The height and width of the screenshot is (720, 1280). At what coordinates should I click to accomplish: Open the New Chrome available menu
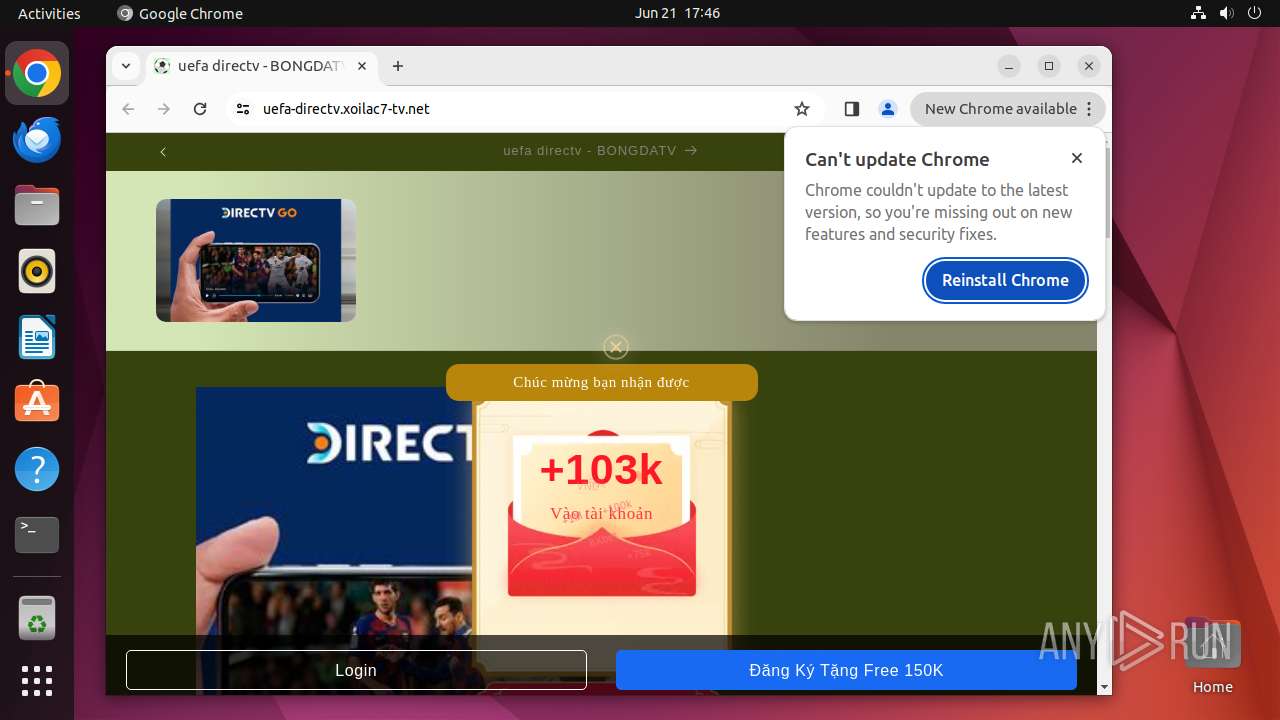1008,109
